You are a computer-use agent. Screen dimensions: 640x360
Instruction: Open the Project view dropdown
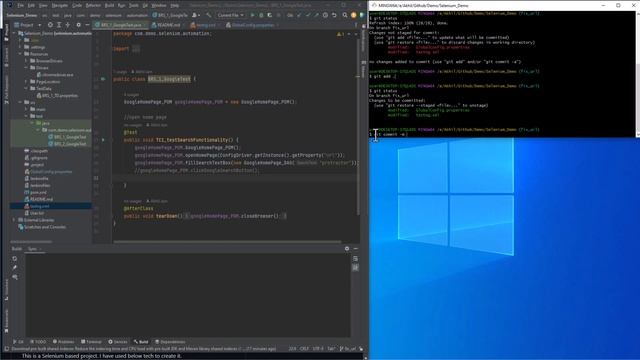click(x=28, y=25)
